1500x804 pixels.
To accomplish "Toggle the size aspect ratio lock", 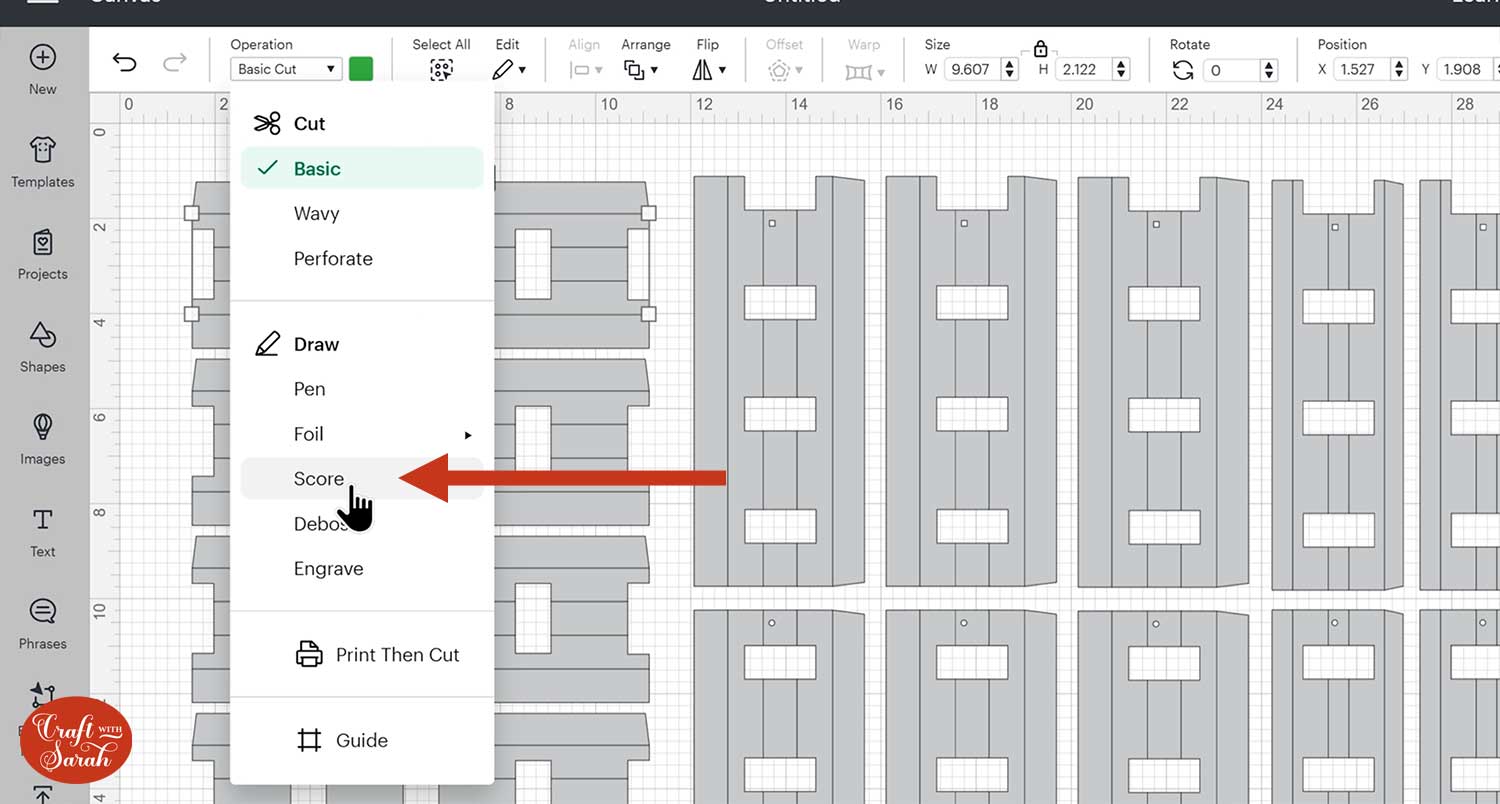I will [x=1040, y=49].
